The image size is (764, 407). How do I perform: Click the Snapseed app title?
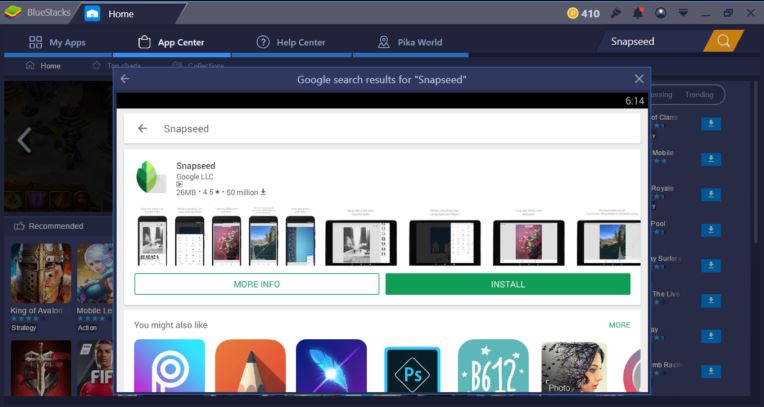(x=196, y=166)
